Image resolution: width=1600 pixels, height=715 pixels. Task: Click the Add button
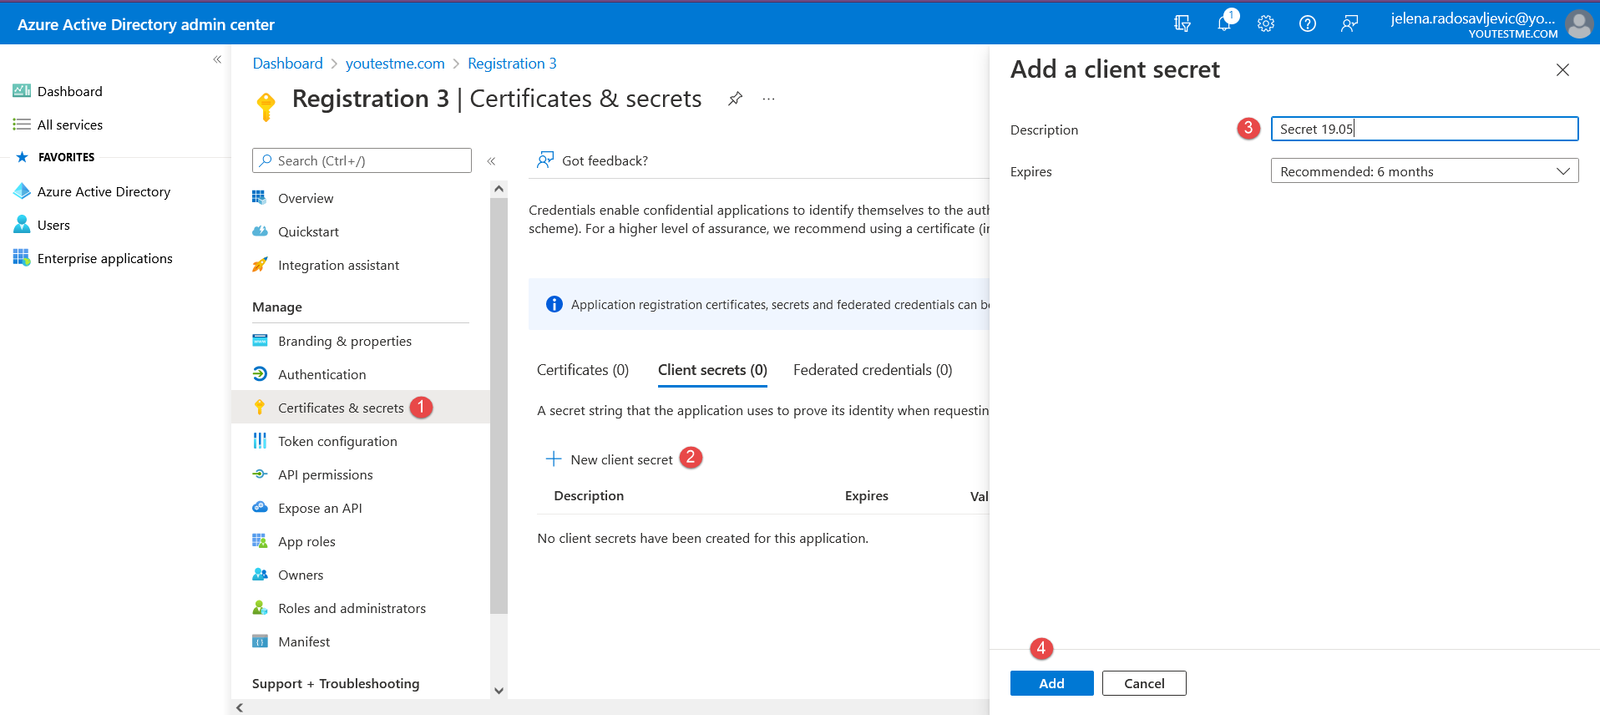pos(1051,683)
